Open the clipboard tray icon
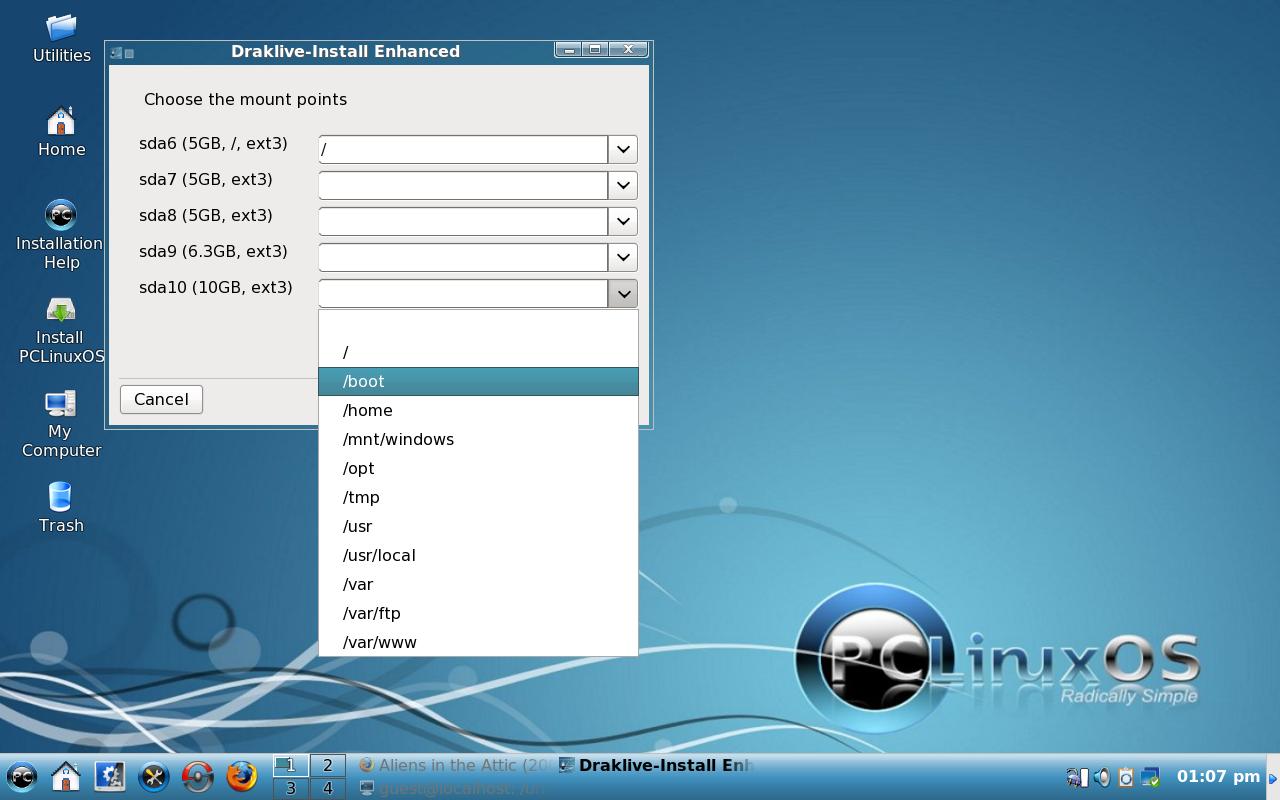Viewport: 1280px width, 800px height. click(x=1126, y=776)
